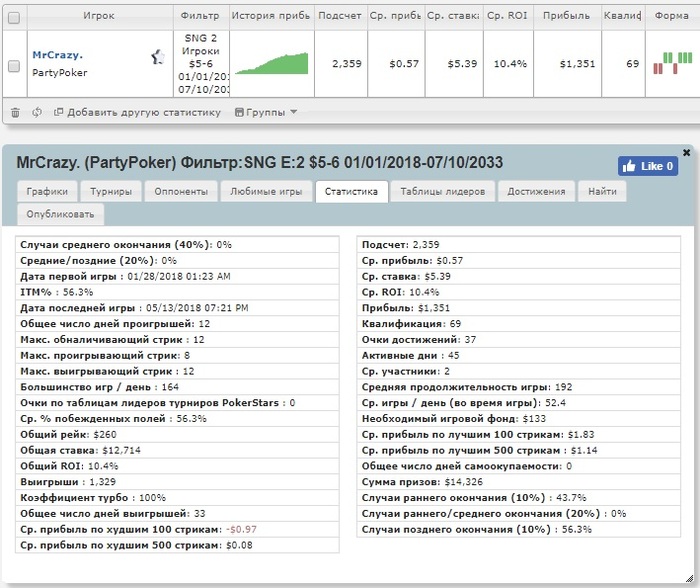Open the Опубликовать tab
Image resolution: width=700 pixels, height=588 pixels.
tap(60, 214)
